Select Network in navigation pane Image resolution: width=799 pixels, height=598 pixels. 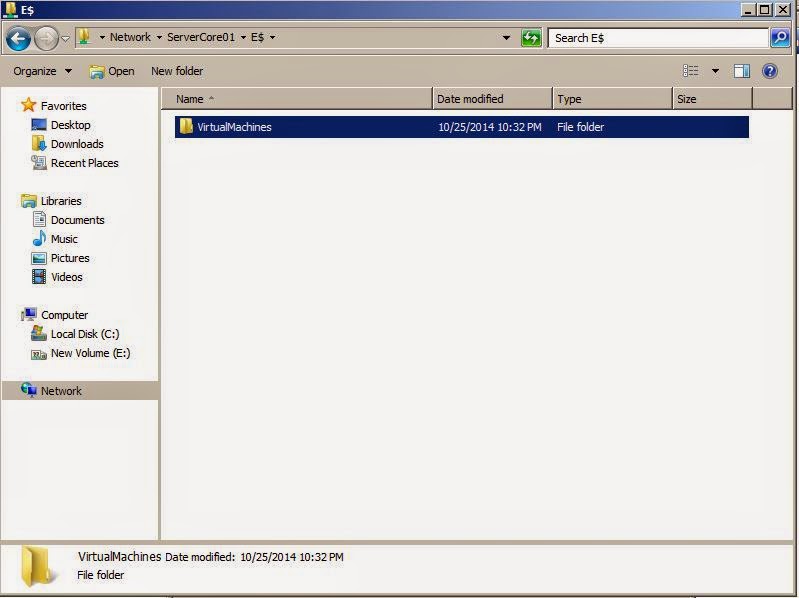[x=61, y=391]
